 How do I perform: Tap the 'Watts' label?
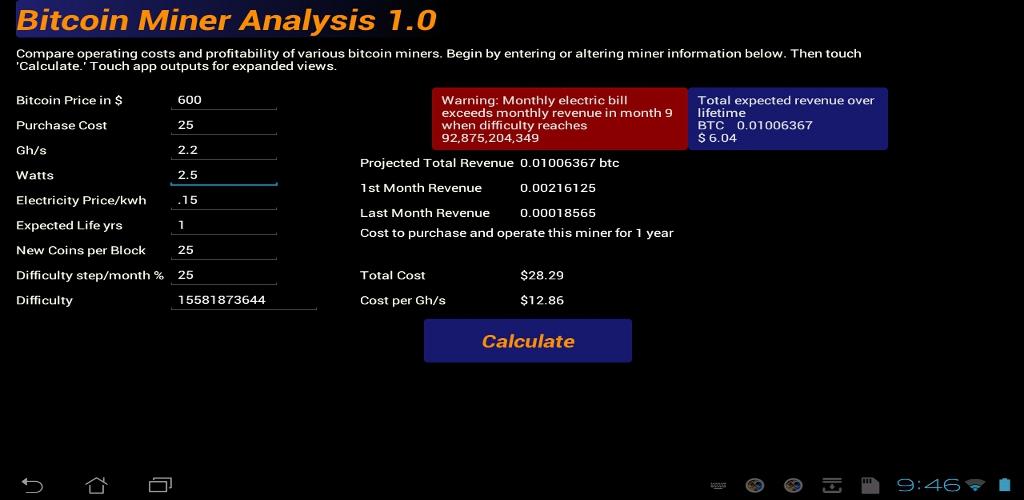(x=35, y=176)
